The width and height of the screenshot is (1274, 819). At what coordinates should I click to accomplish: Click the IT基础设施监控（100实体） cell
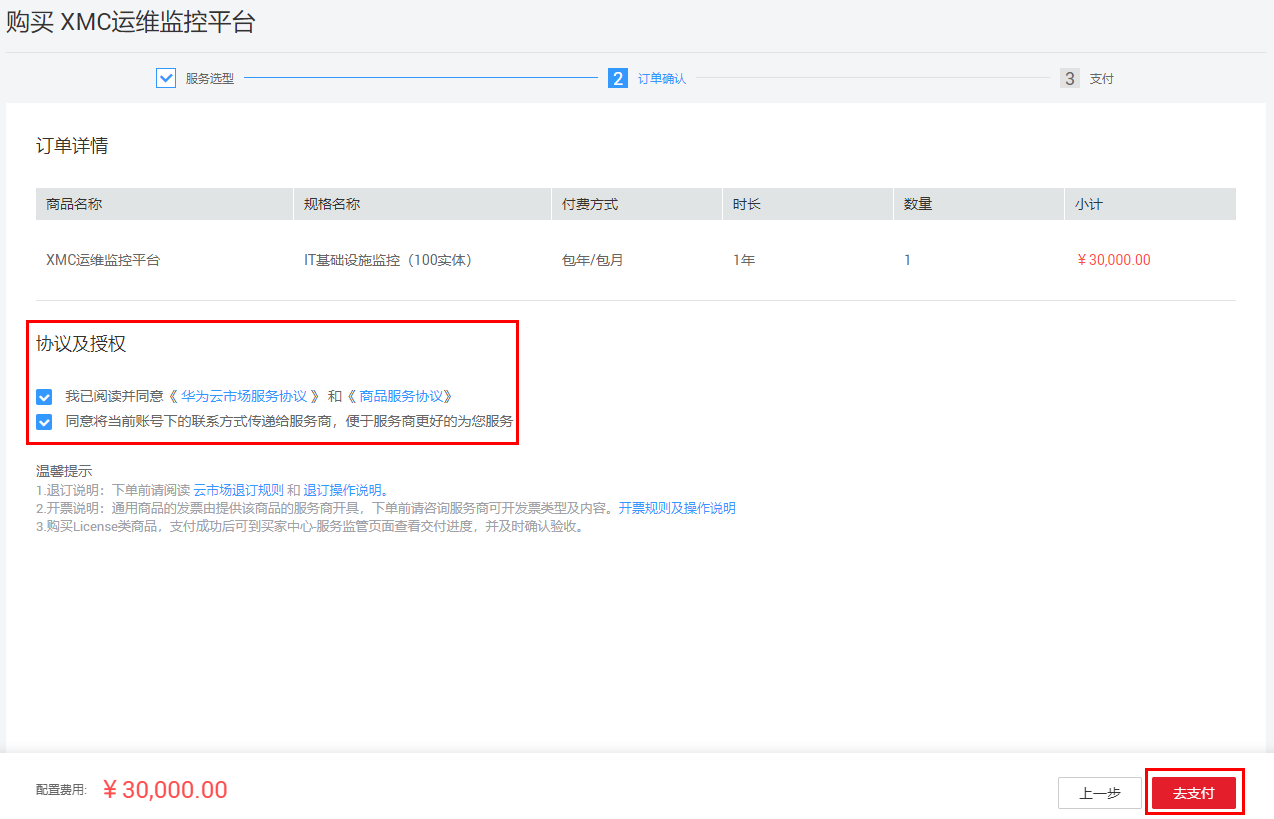[388, 260]
